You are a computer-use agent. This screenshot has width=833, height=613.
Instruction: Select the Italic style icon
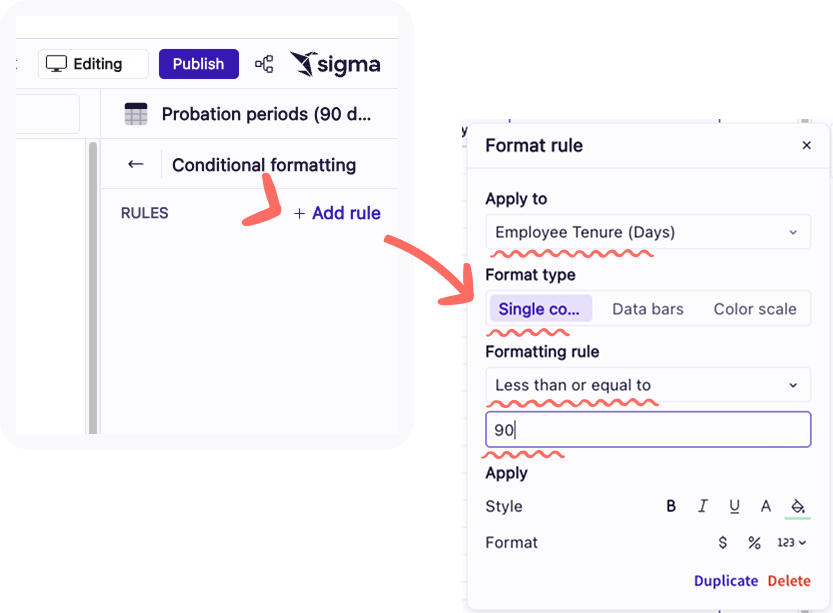(702, 506)
